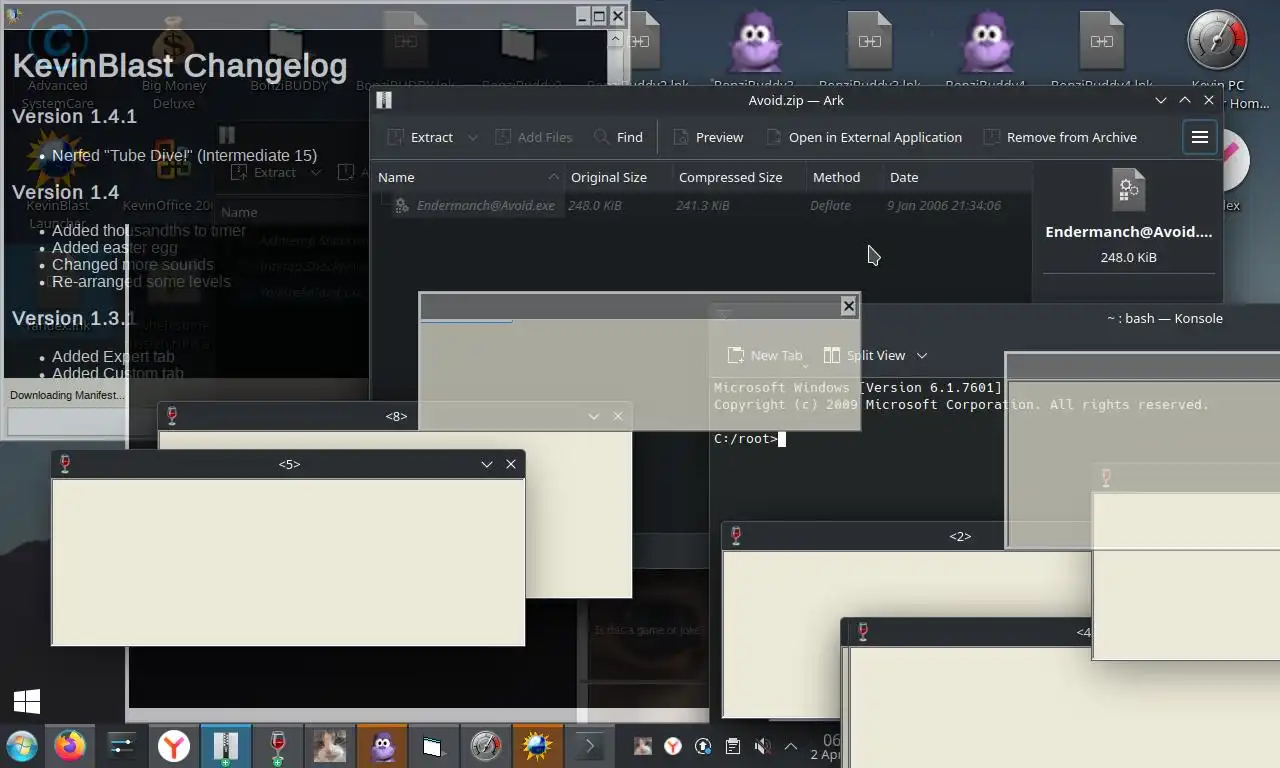Click the Konsole terminal command prompt

748,439
